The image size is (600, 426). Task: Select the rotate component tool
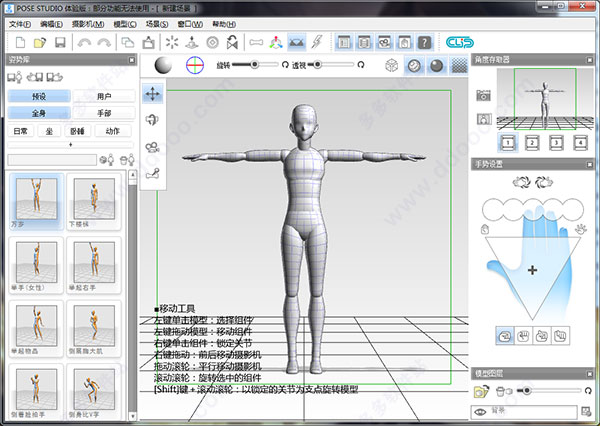152,120
